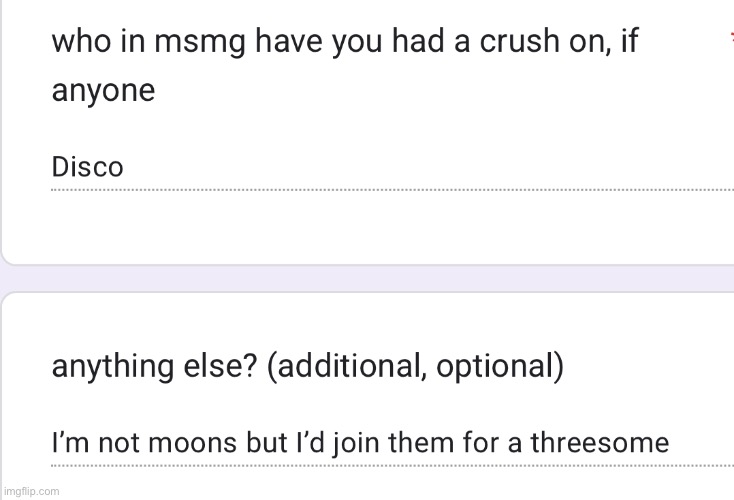Screen dimensions: 734x500
Task: Click the word "who" starting the first question
Action: 78,42
